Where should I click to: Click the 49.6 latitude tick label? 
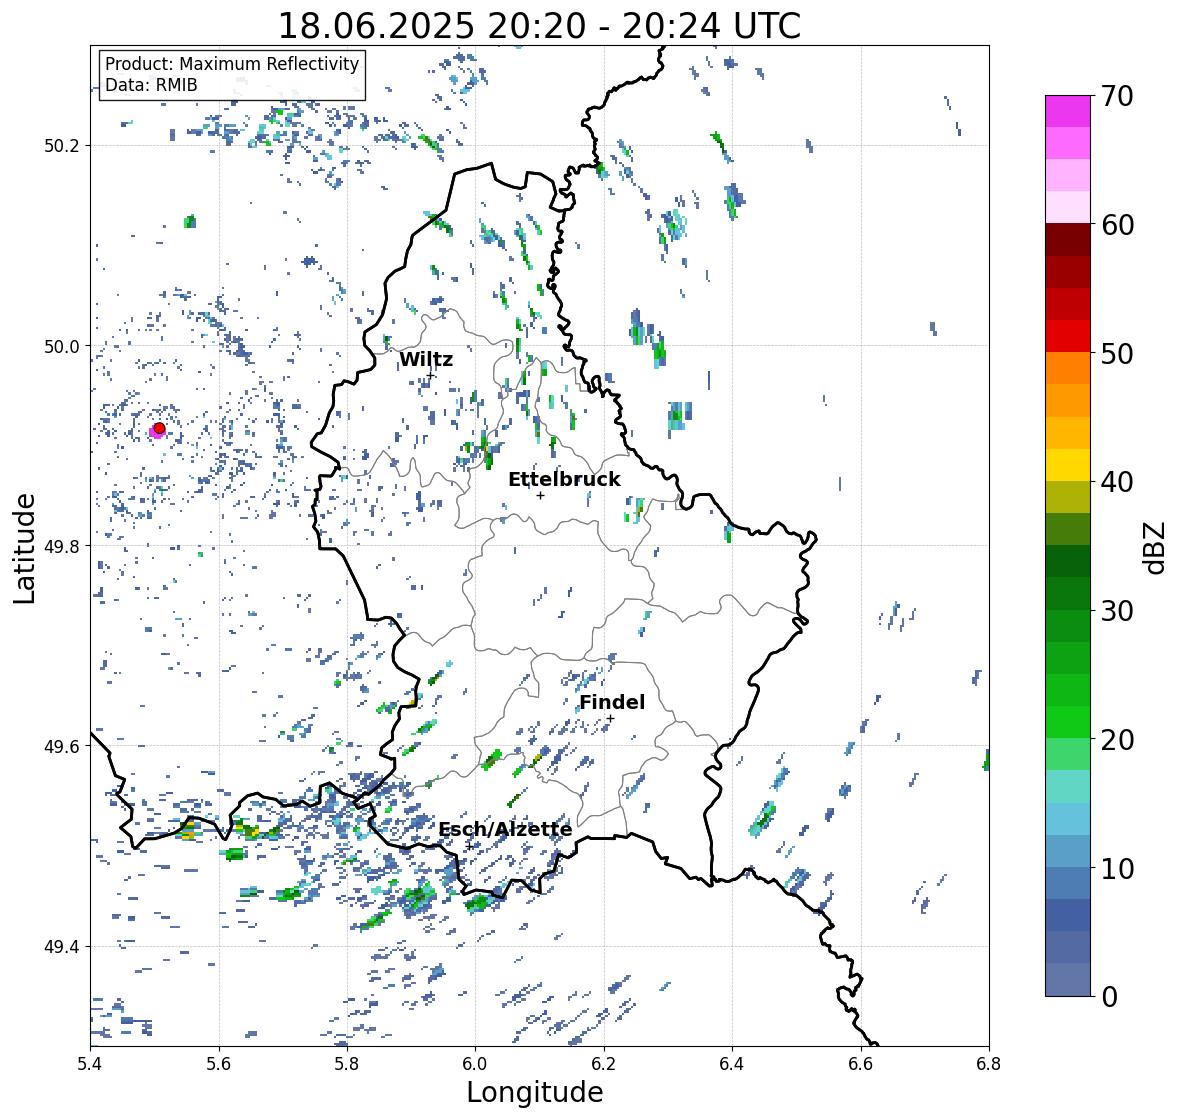click(62, 746)
